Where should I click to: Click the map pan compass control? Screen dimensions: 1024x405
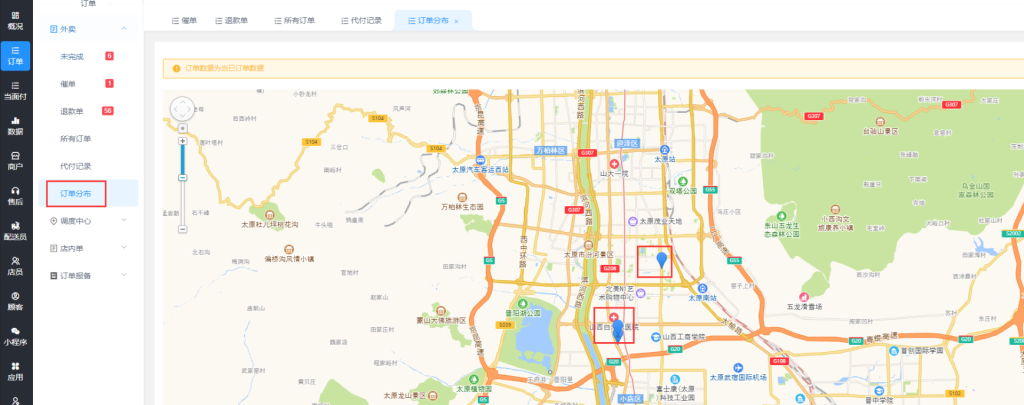point(183,109)
